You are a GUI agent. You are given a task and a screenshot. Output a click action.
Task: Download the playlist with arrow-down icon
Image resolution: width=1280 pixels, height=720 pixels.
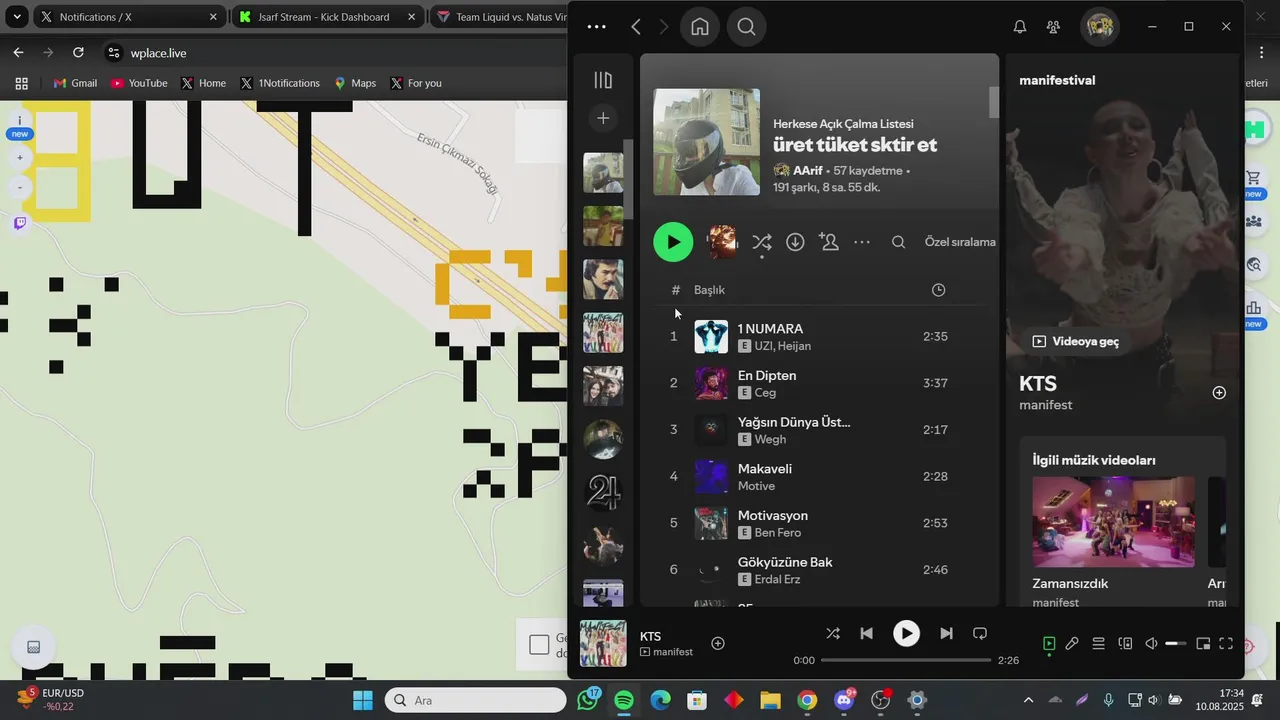tap(795, 242)
